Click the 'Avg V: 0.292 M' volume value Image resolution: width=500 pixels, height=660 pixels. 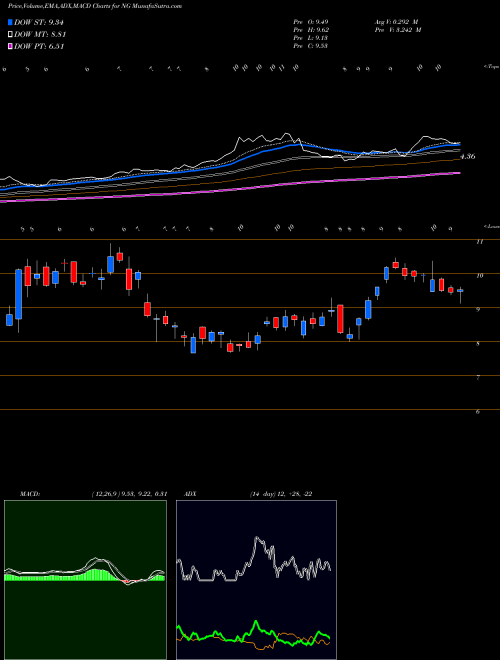(x=396, y=22)
